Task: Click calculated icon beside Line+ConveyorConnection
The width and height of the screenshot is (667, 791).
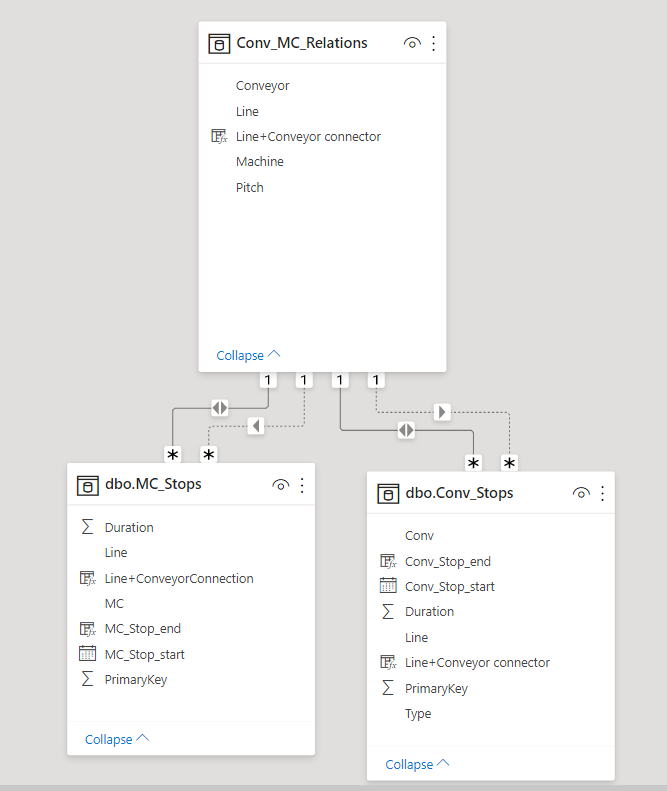Action: (87, 578)
